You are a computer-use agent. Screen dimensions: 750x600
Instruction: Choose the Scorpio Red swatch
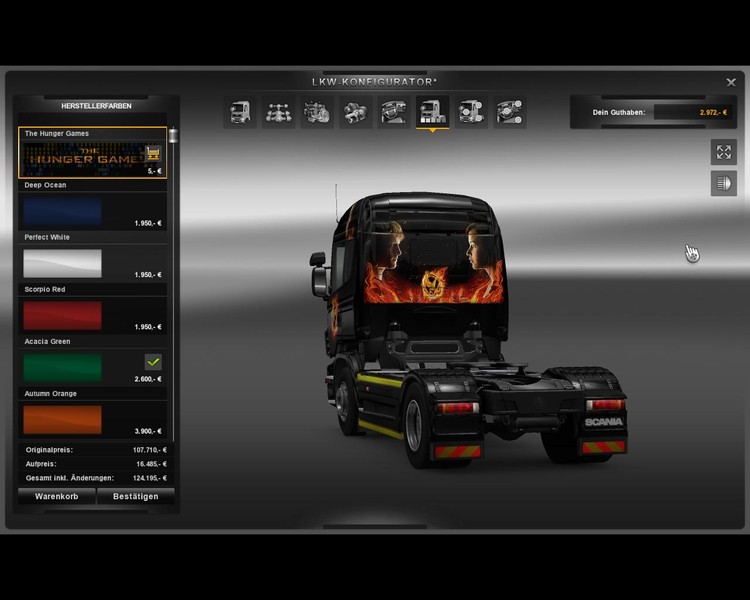coord(63,315)
